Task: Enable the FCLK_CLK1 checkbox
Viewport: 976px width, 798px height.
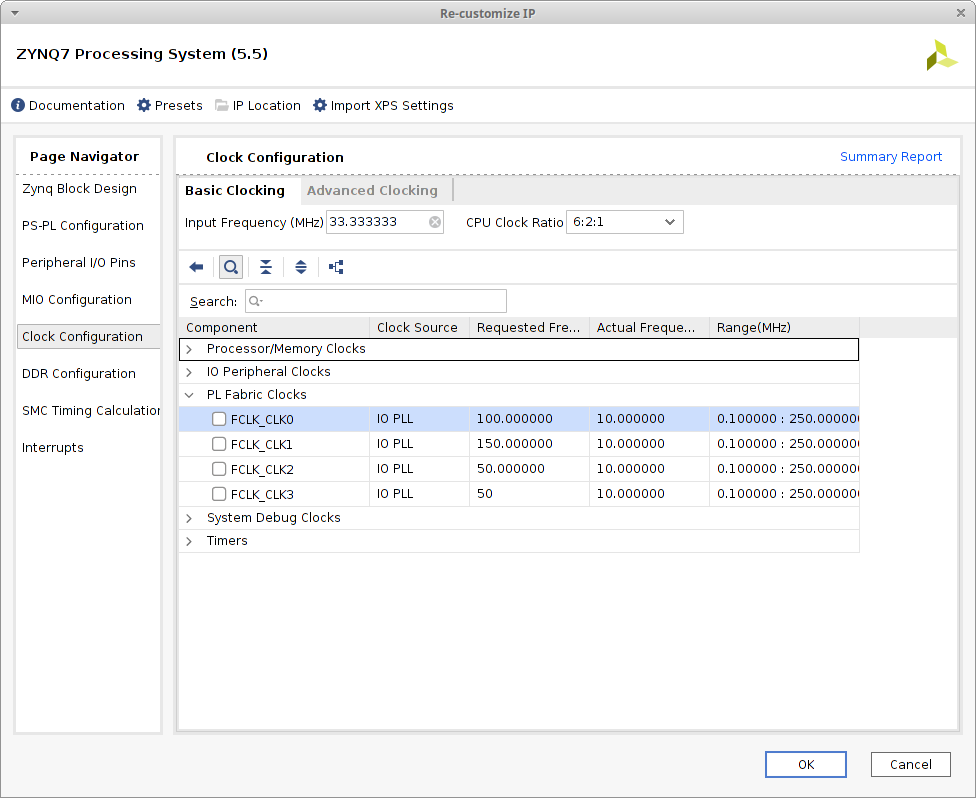Action: point(219,444)
